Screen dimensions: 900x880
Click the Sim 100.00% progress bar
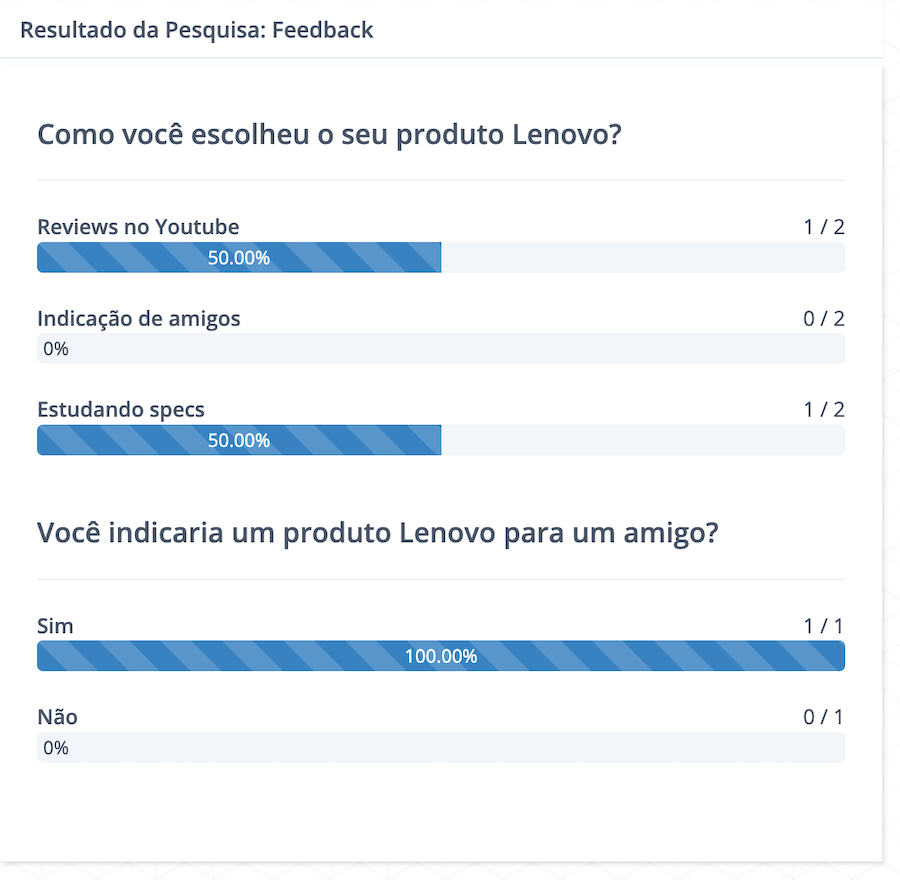pos(441,656)
